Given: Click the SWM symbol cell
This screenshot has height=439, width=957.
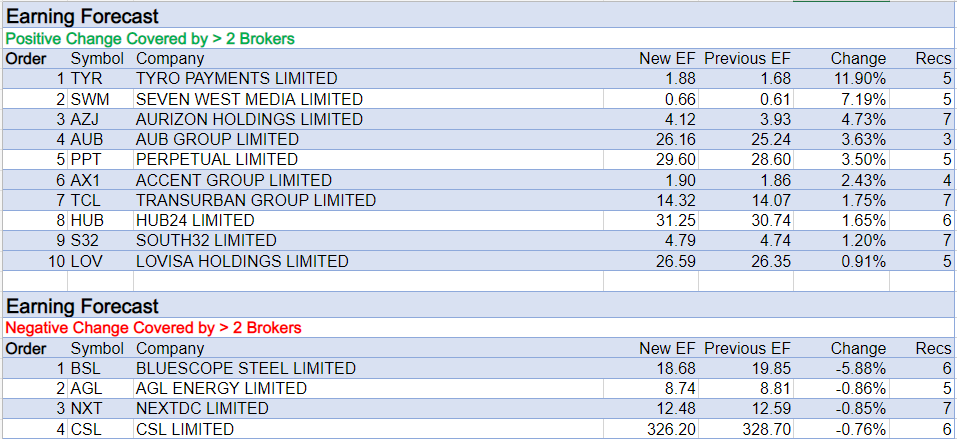Looking at the screenshot, I should (x=90, y=99).
